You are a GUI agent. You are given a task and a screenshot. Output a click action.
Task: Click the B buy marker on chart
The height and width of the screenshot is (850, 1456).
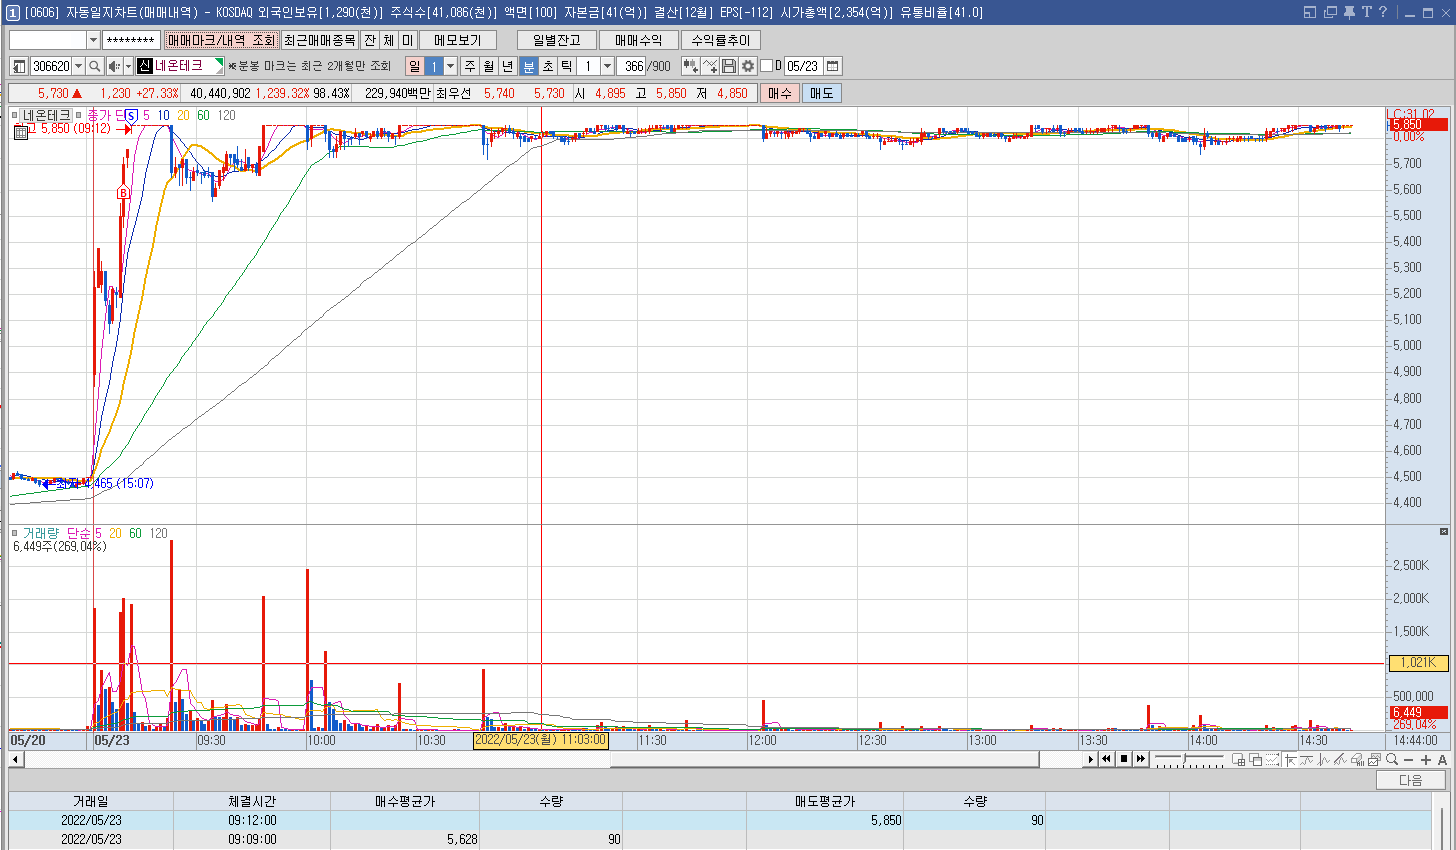coord(124,192)
